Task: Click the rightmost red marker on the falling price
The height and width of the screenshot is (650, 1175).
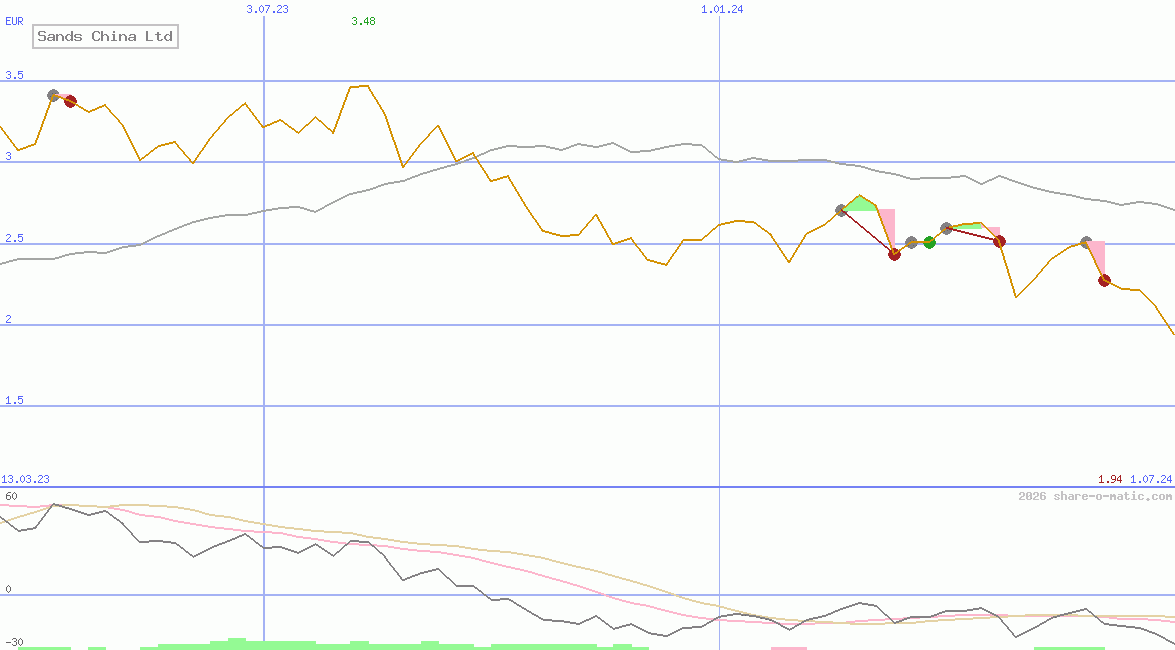Action: (1103, 280)
